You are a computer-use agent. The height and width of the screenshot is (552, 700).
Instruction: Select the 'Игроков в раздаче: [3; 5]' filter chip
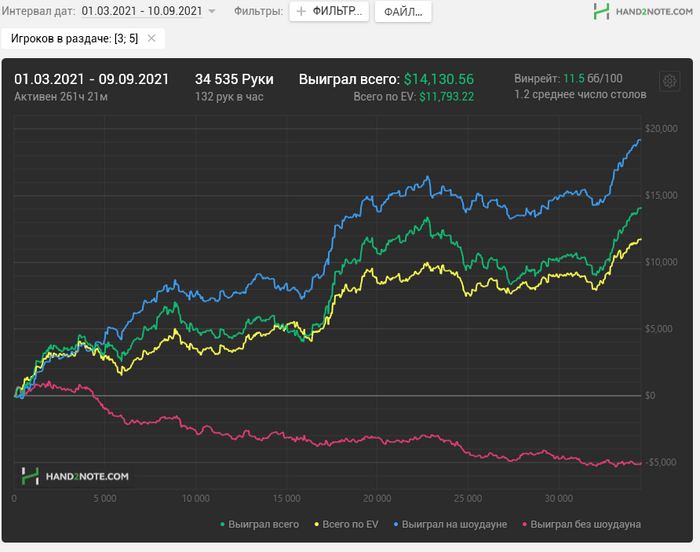(x=83, y=38)
